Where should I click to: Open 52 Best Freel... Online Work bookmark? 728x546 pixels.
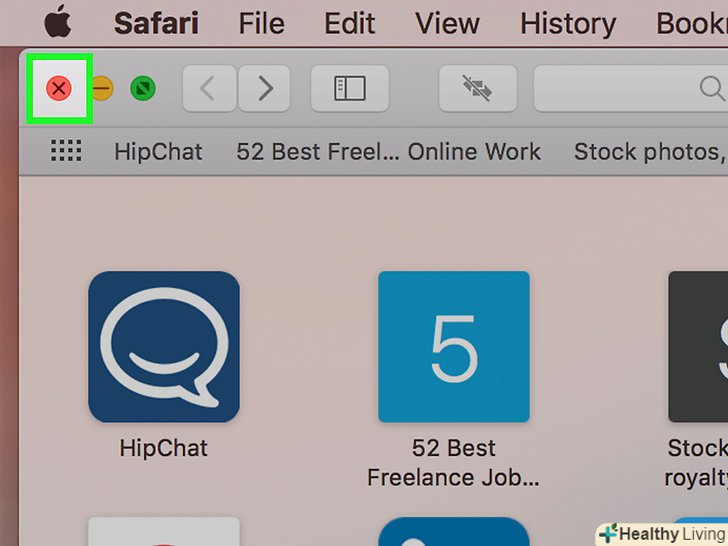[389, 152]
